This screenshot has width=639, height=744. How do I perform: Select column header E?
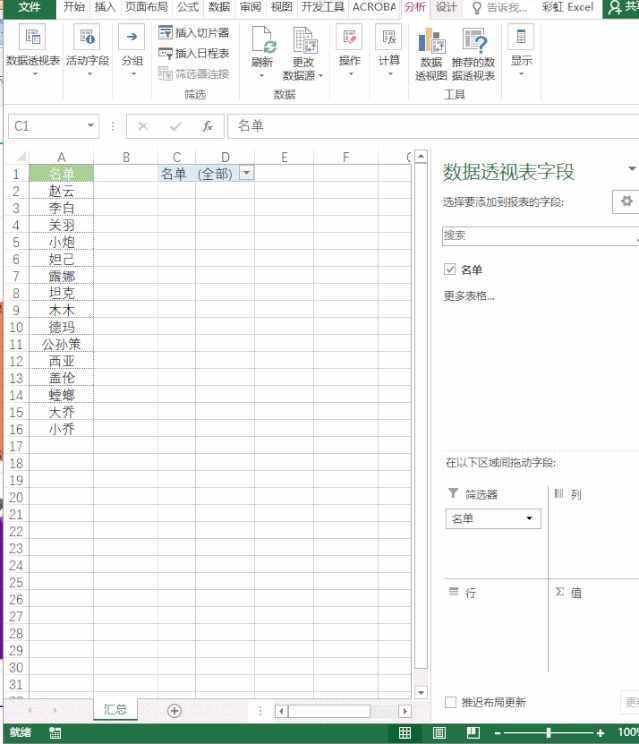[284, 157]
